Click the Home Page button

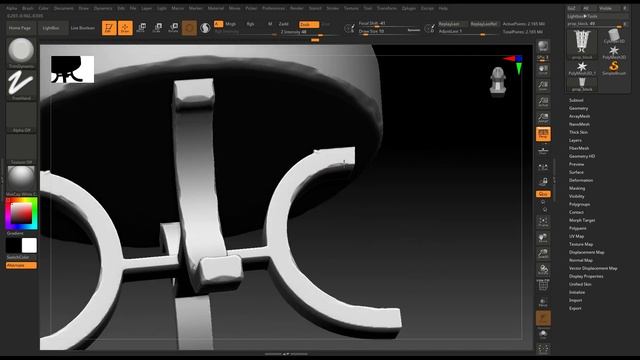tap(20, 28)
